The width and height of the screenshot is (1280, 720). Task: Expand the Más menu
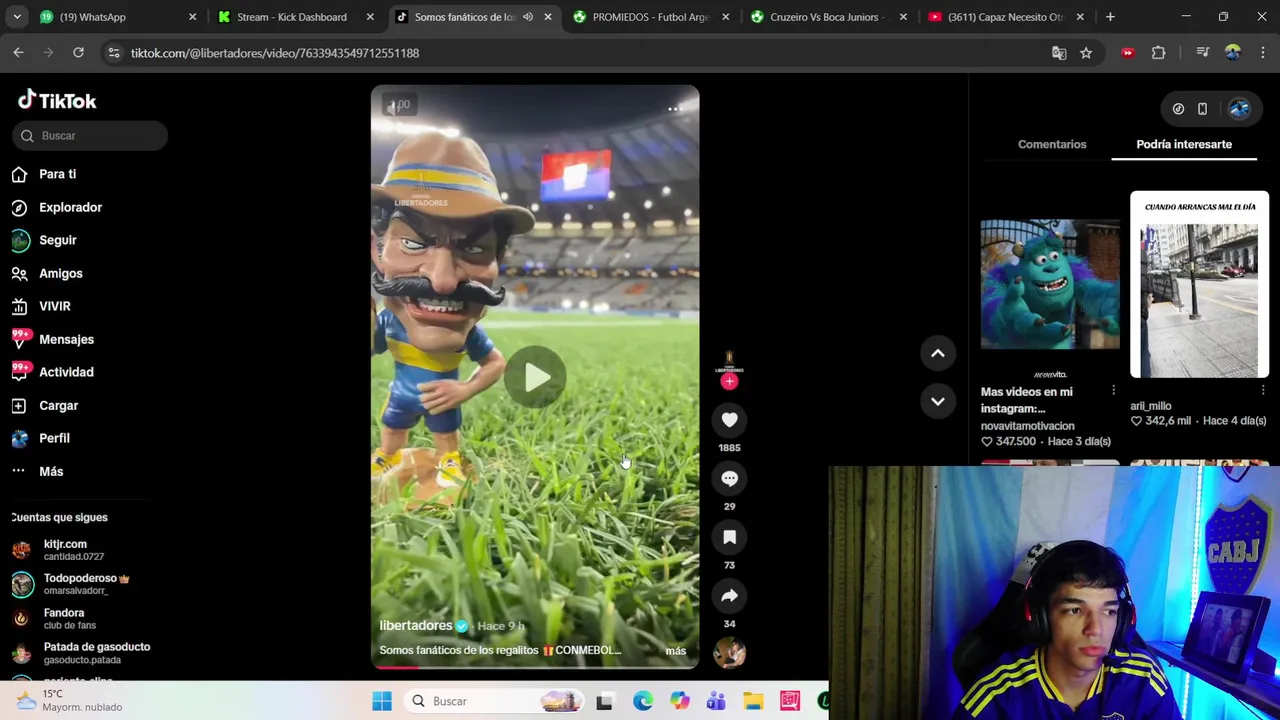[50, 471]
